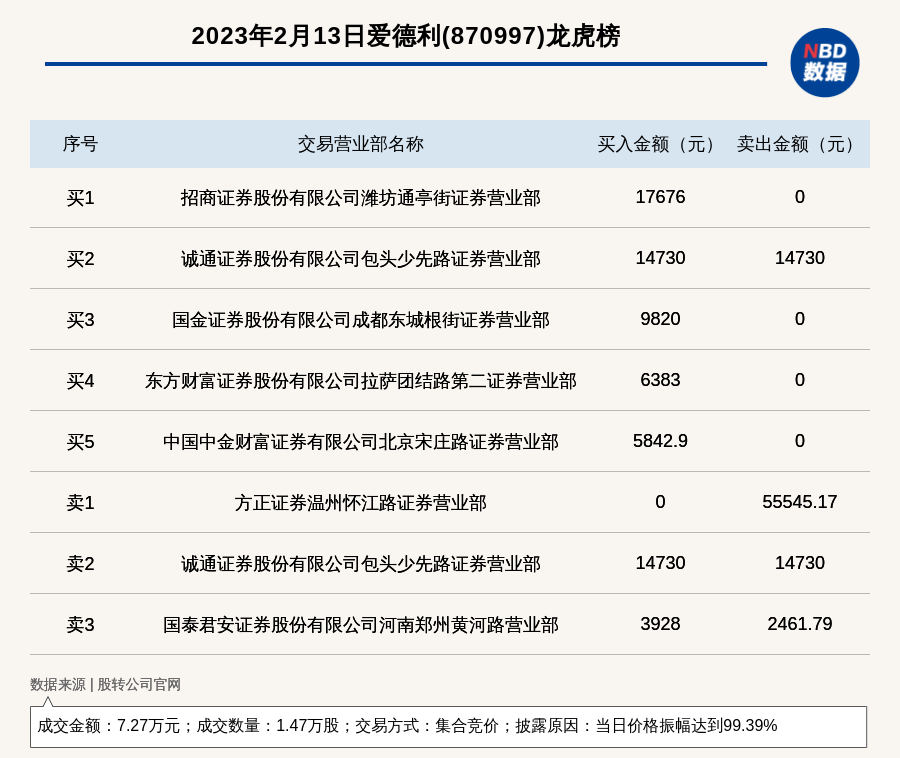This screenshot has height=758, width=900.
Task: Click 诚通证券 包头少先路 name in 买2 row
Action: click(360, 259)
